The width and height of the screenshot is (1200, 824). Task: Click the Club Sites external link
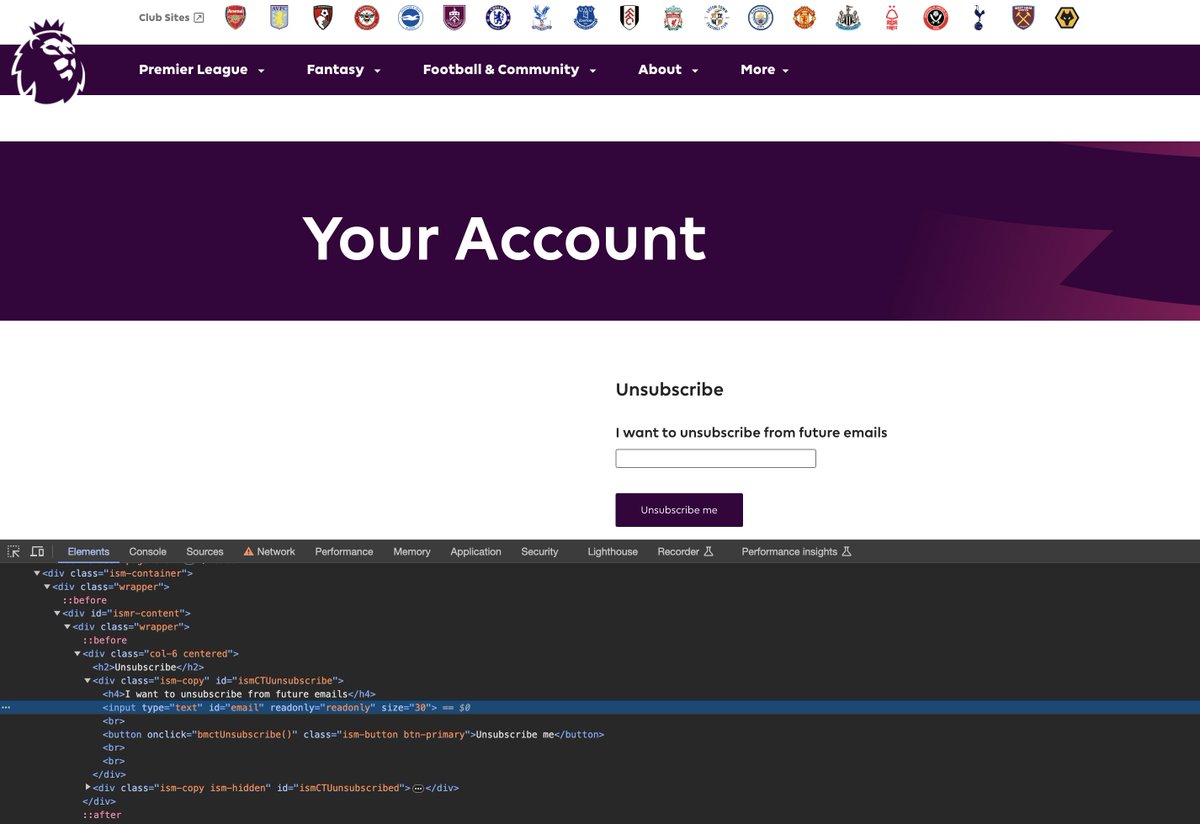click(171, 17)
